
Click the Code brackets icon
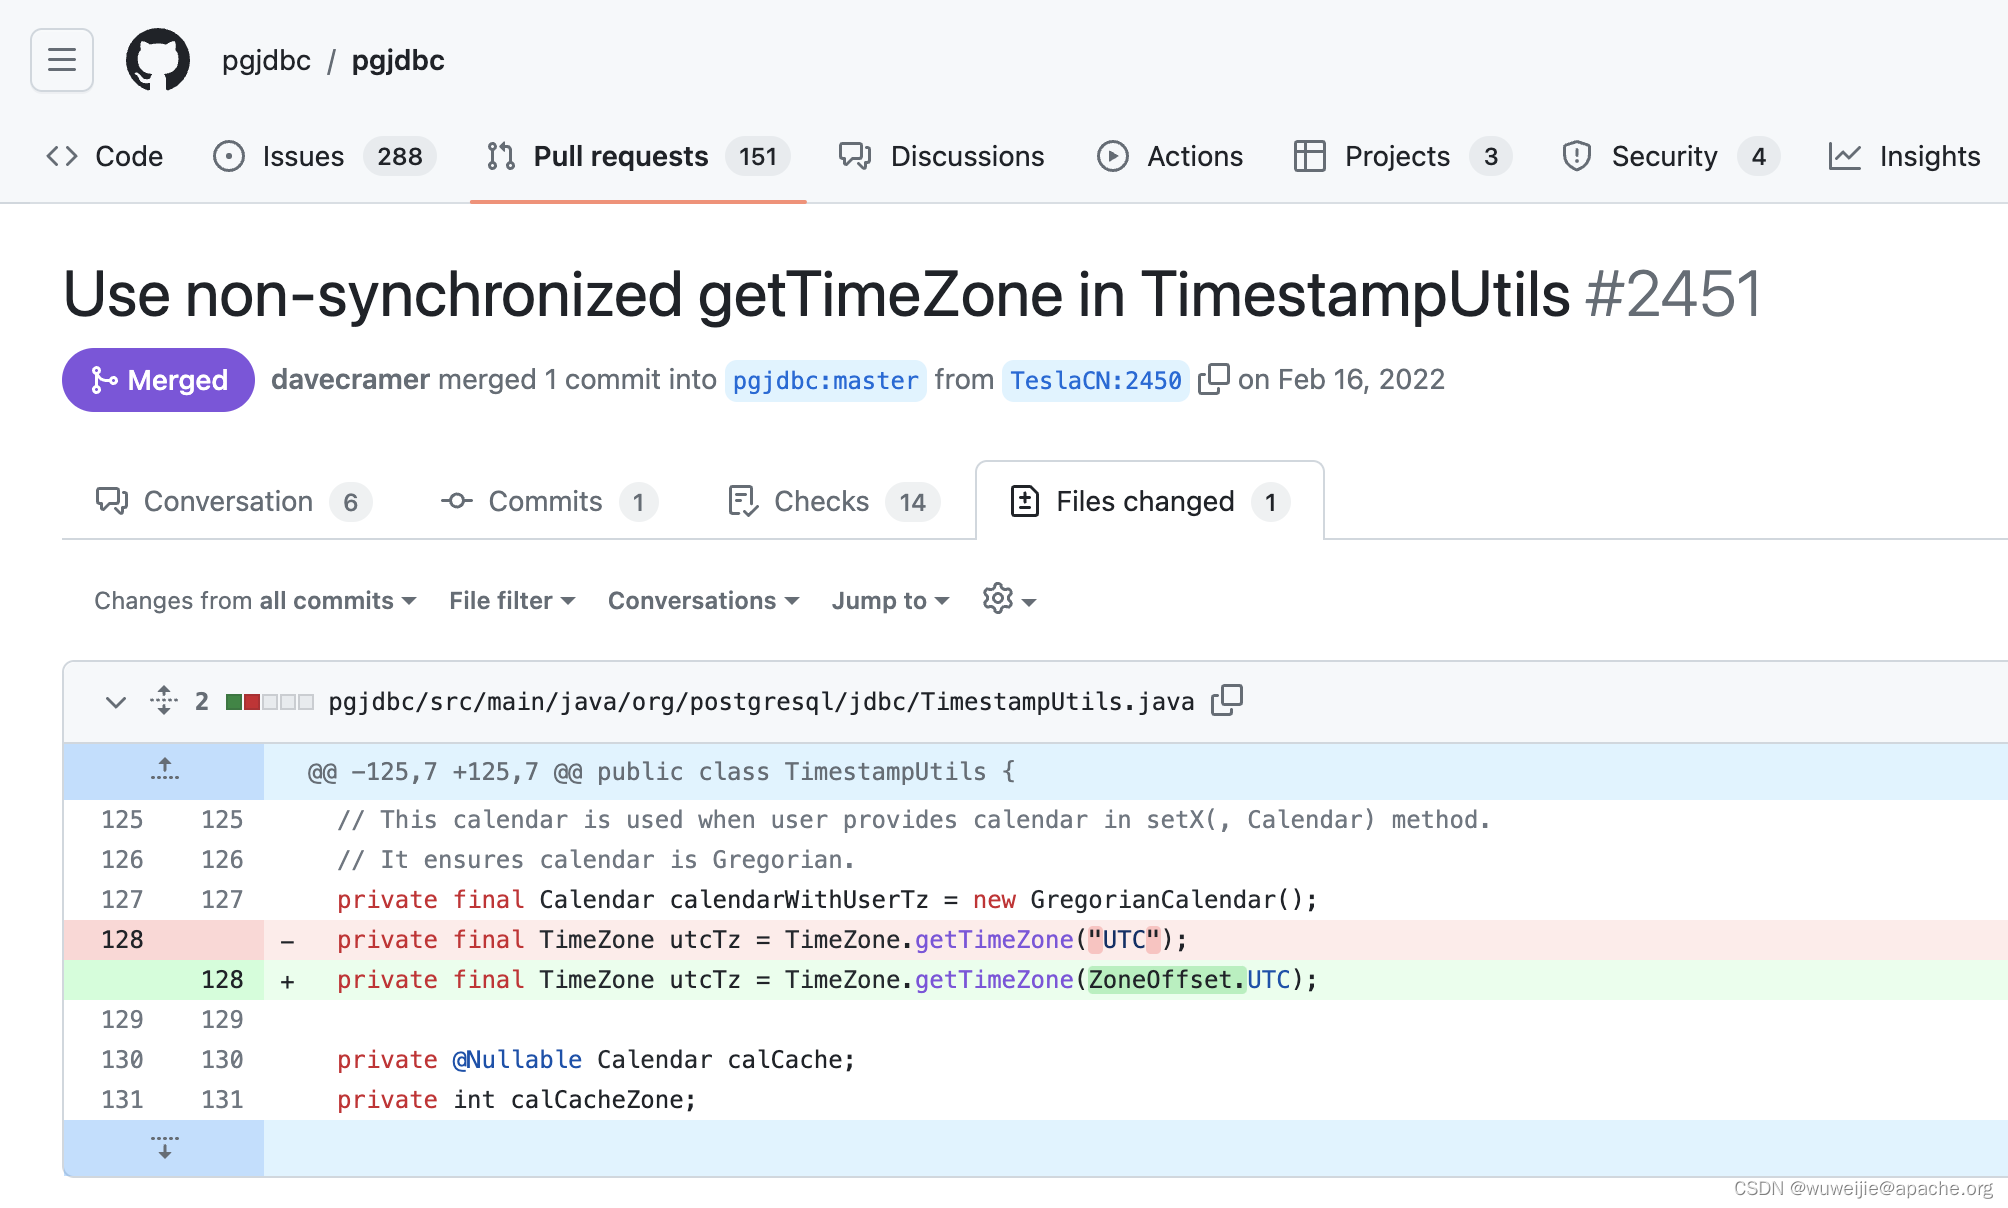pyautogui.click(x=62, y=156)
